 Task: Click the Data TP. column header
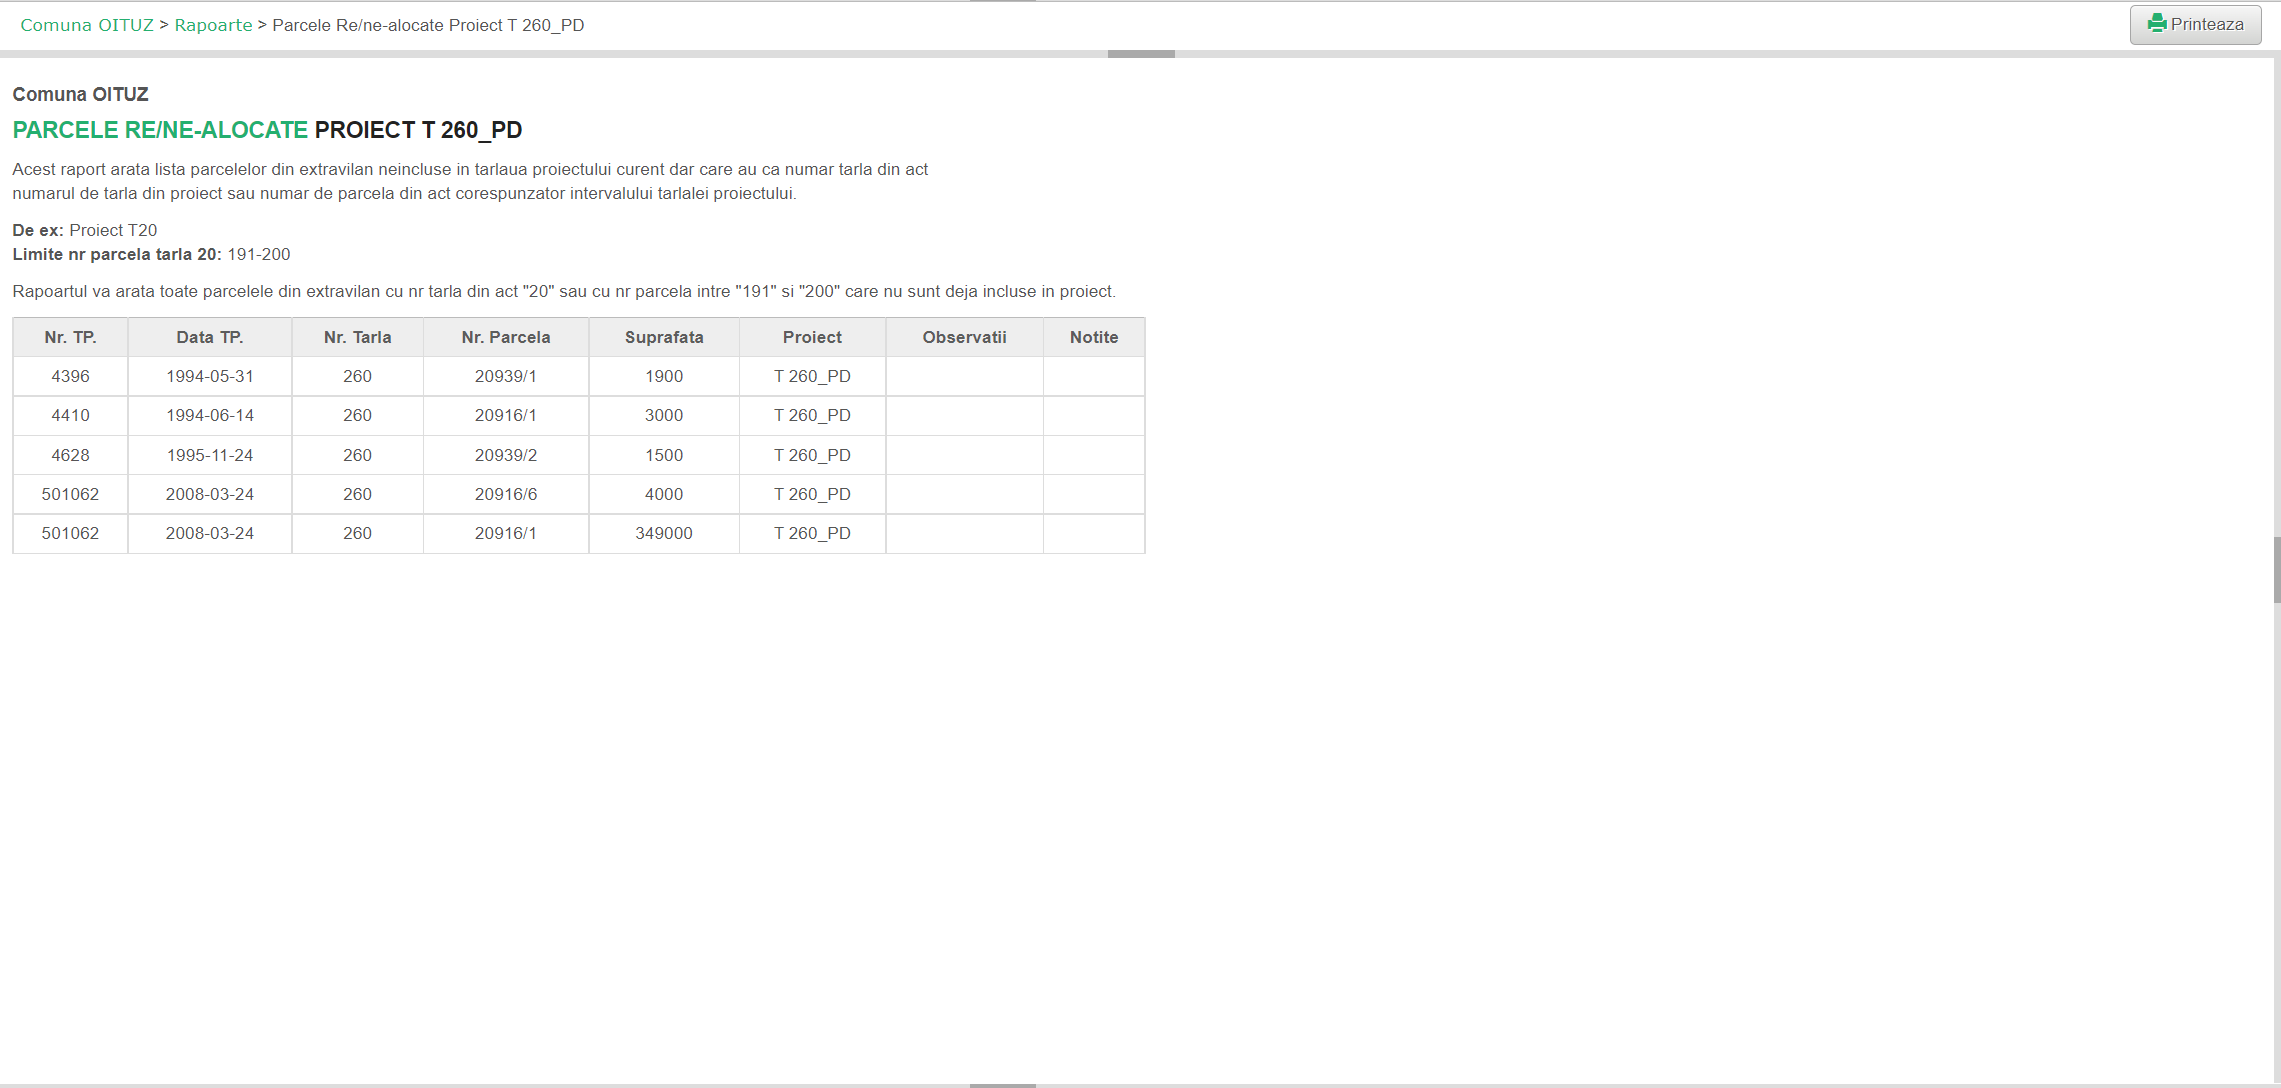[x=210, y=338]
